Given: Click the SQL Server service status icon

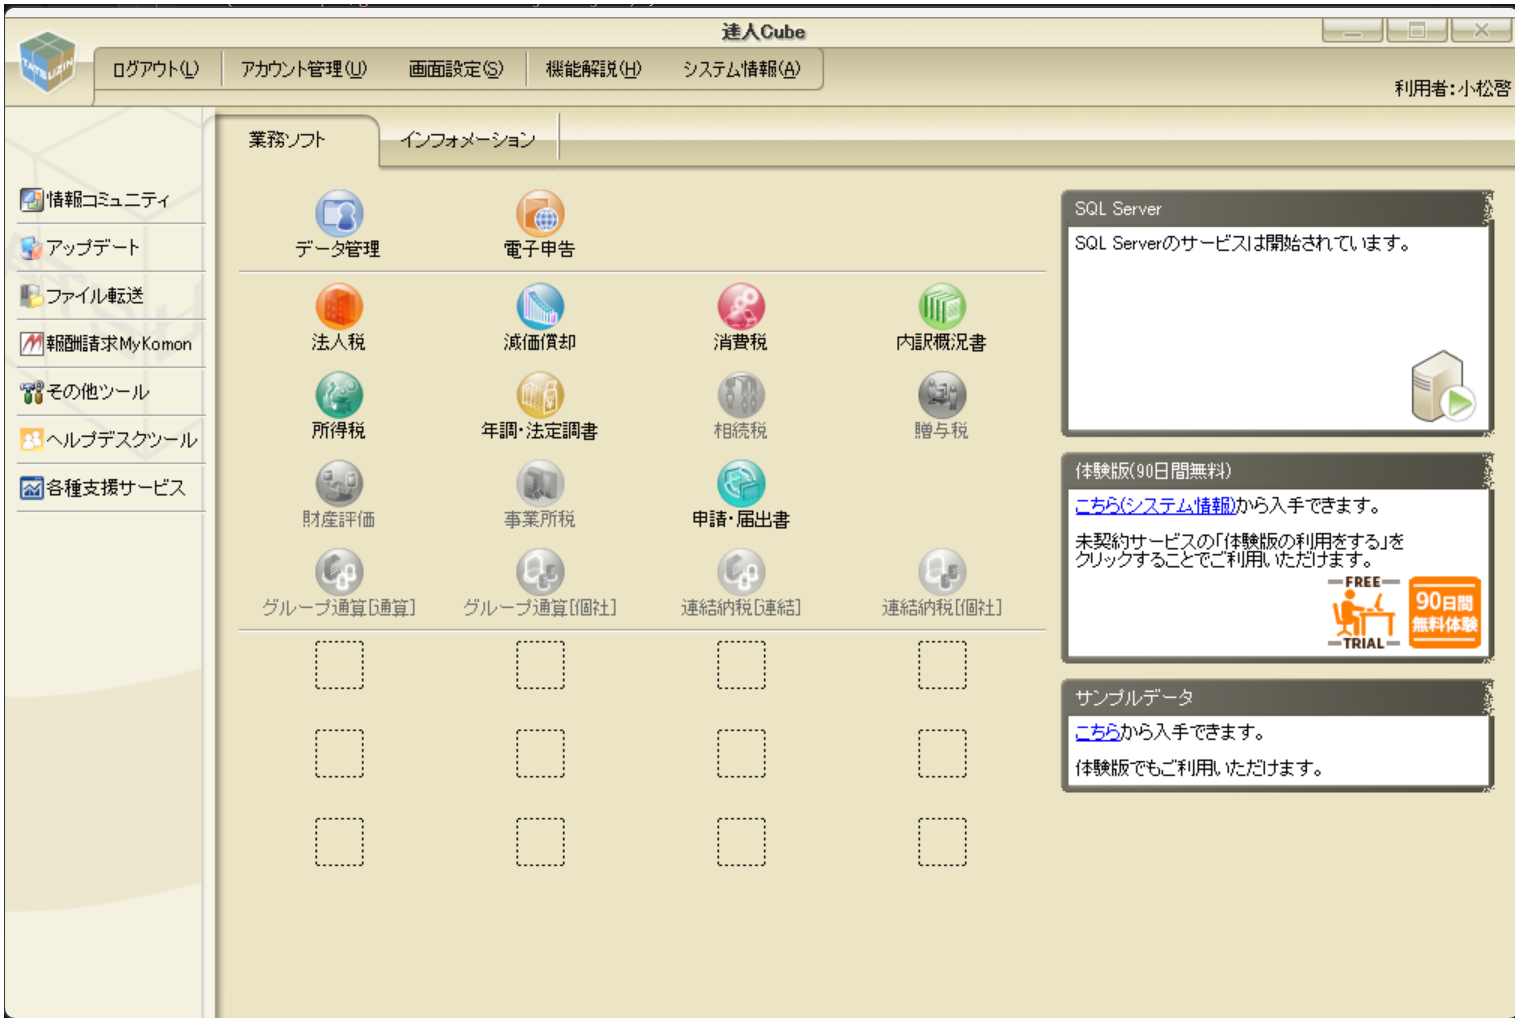Looking at the screenshot, I should 1443,387.
